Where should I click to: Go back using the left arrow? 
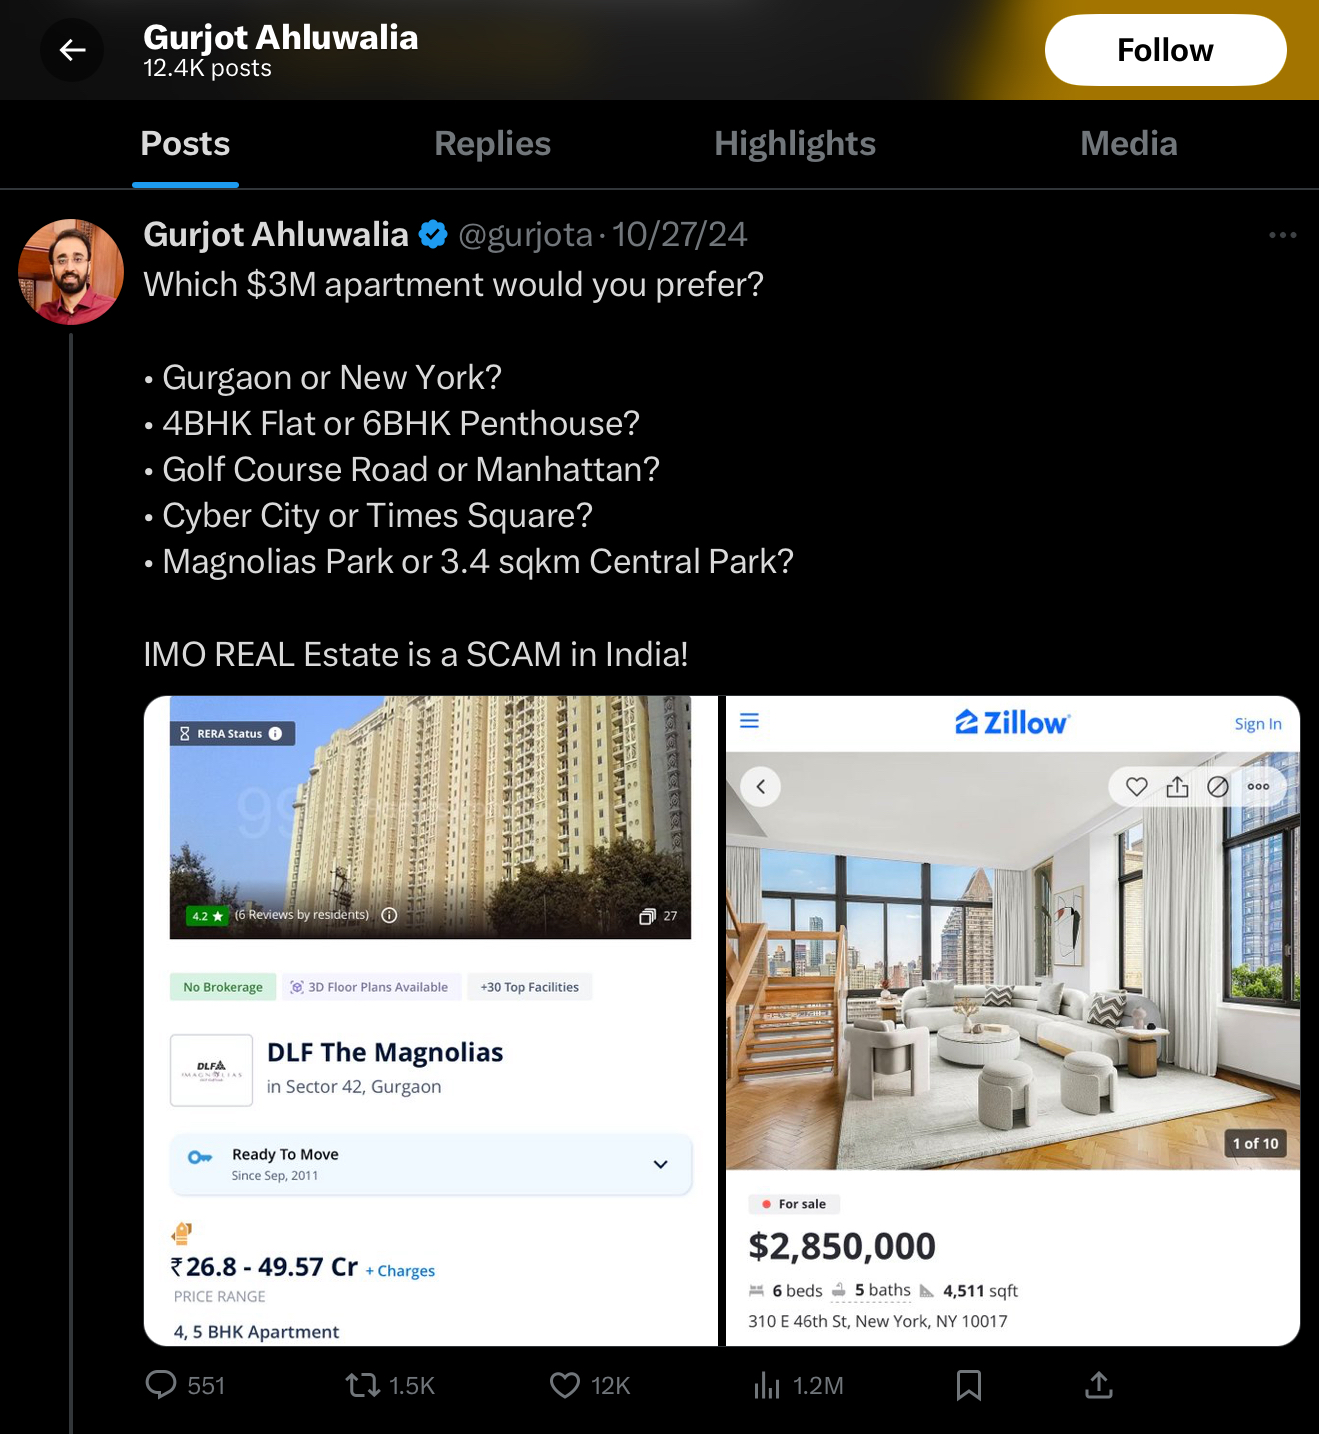tap(72, 50)
